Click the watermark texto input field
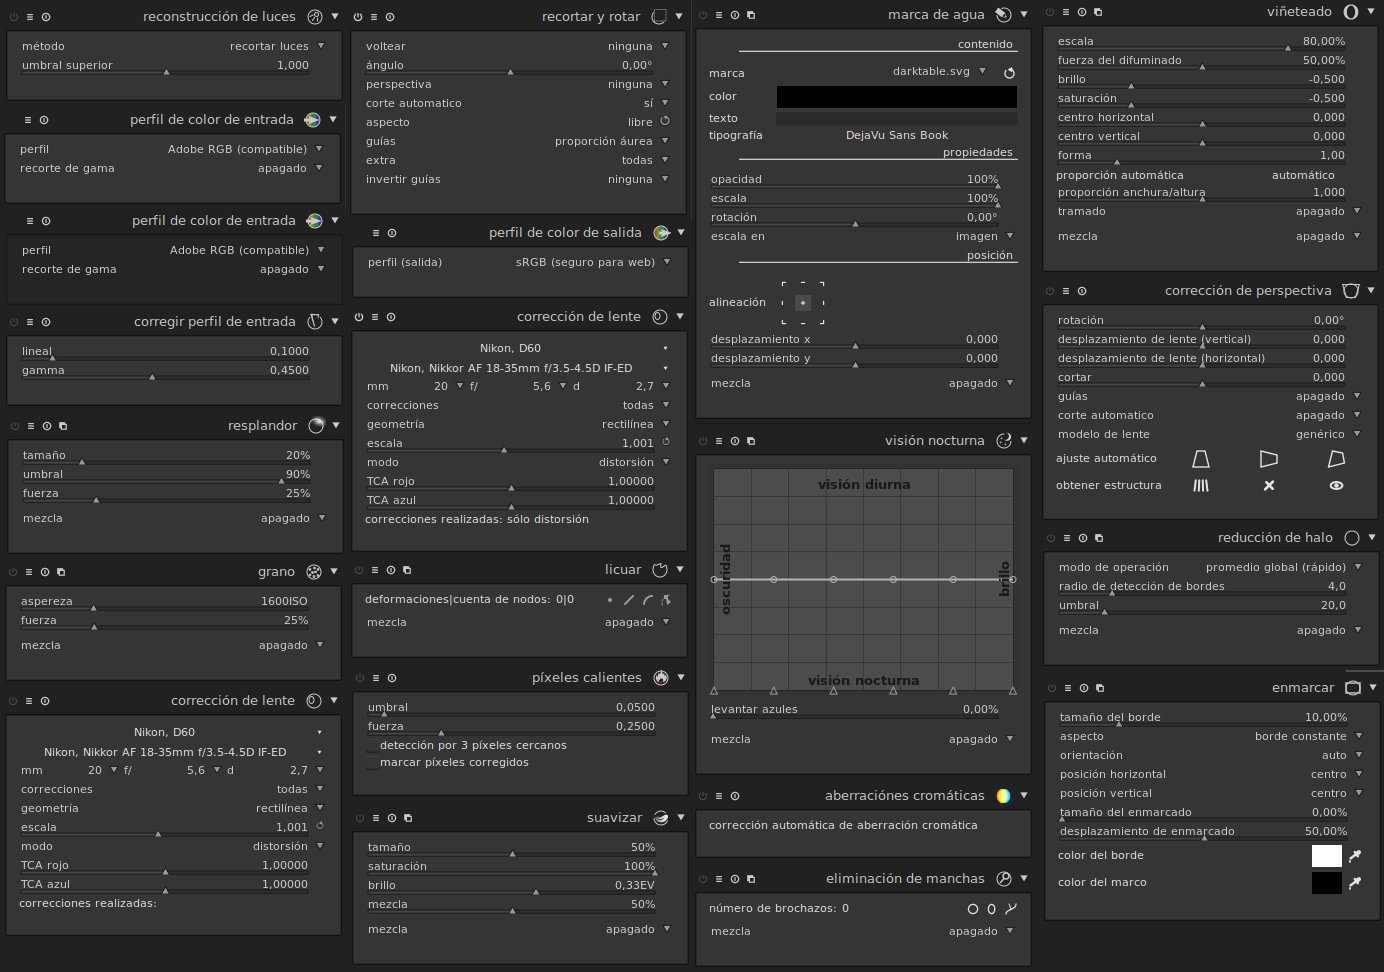 (x=897, y=118)
